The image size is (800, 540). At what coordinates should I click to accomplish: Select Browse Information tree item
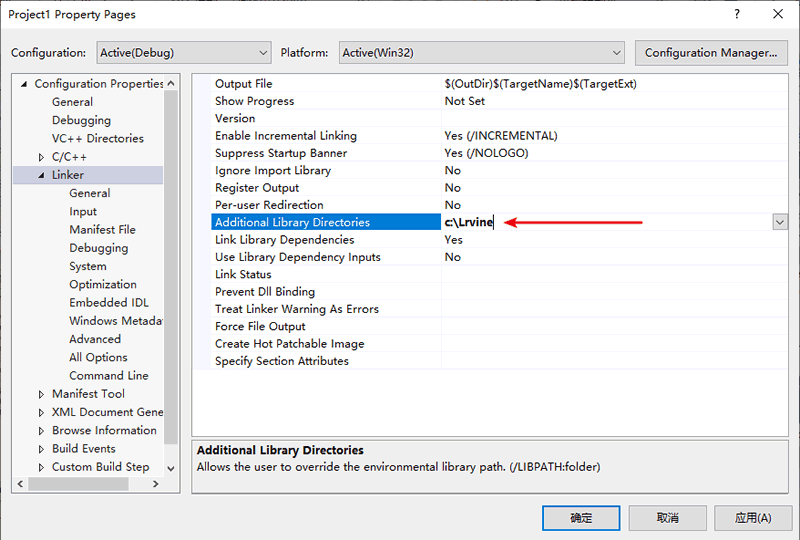104,430
